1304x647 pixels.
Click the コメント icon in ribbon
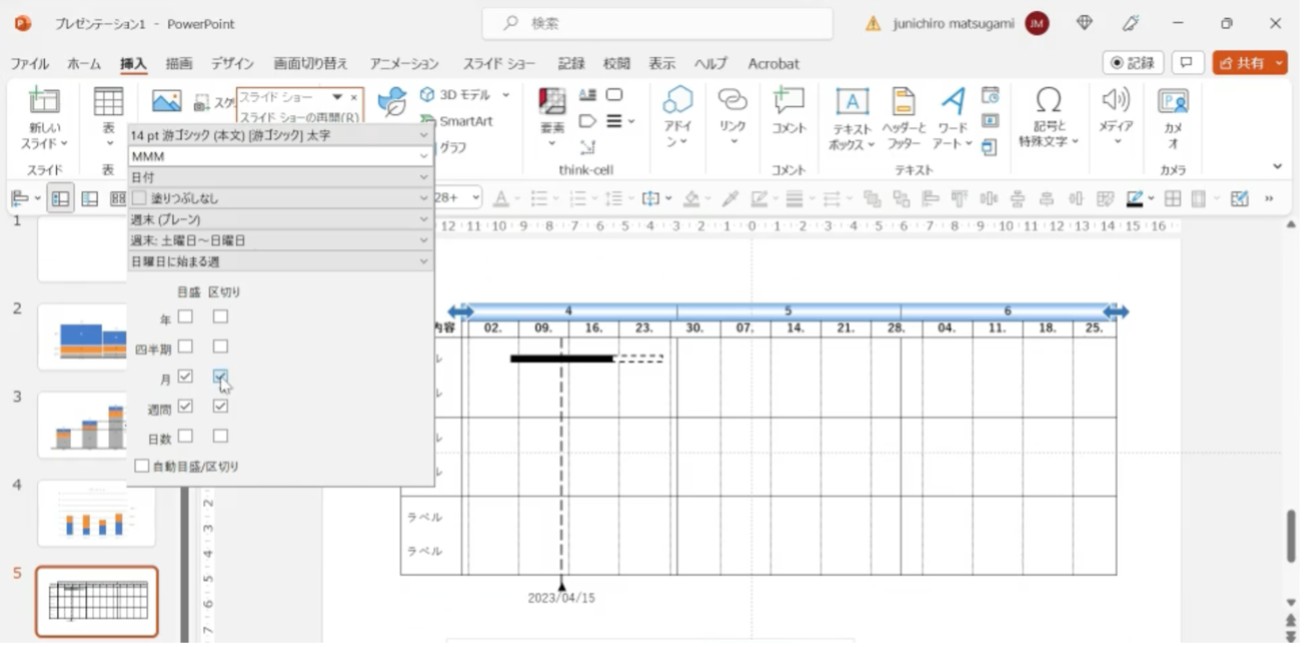(x=788, y=102)
